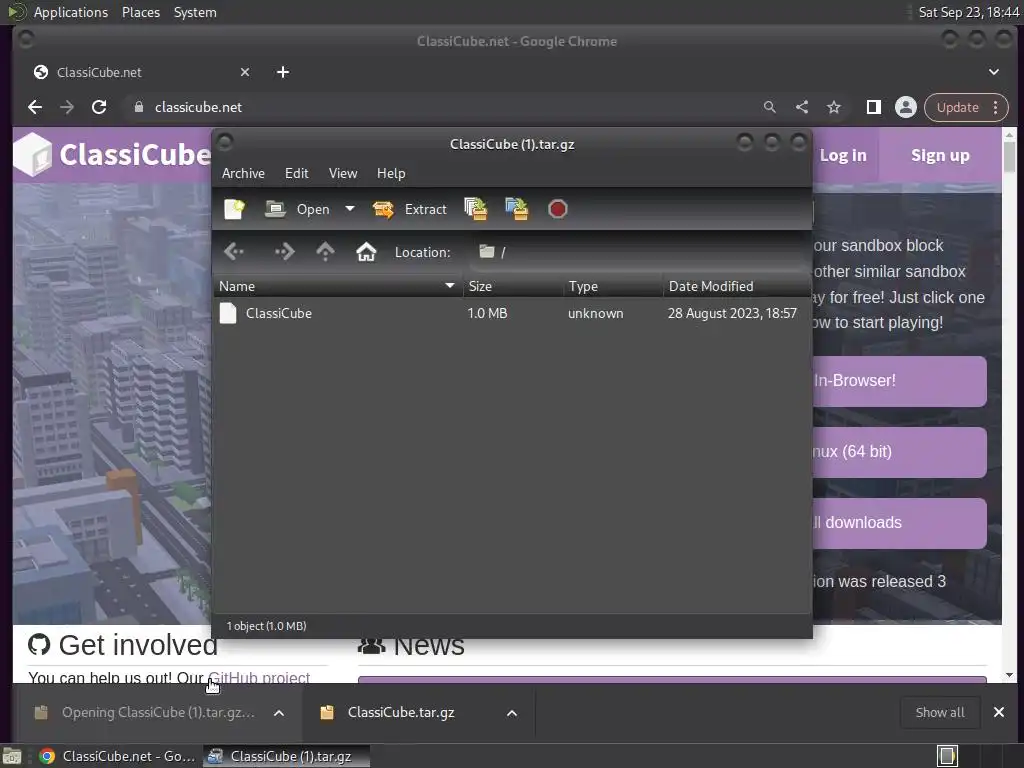Click Chrome's forward arrow
Viewport: 1024px width, 768px height.
(67, 107)
